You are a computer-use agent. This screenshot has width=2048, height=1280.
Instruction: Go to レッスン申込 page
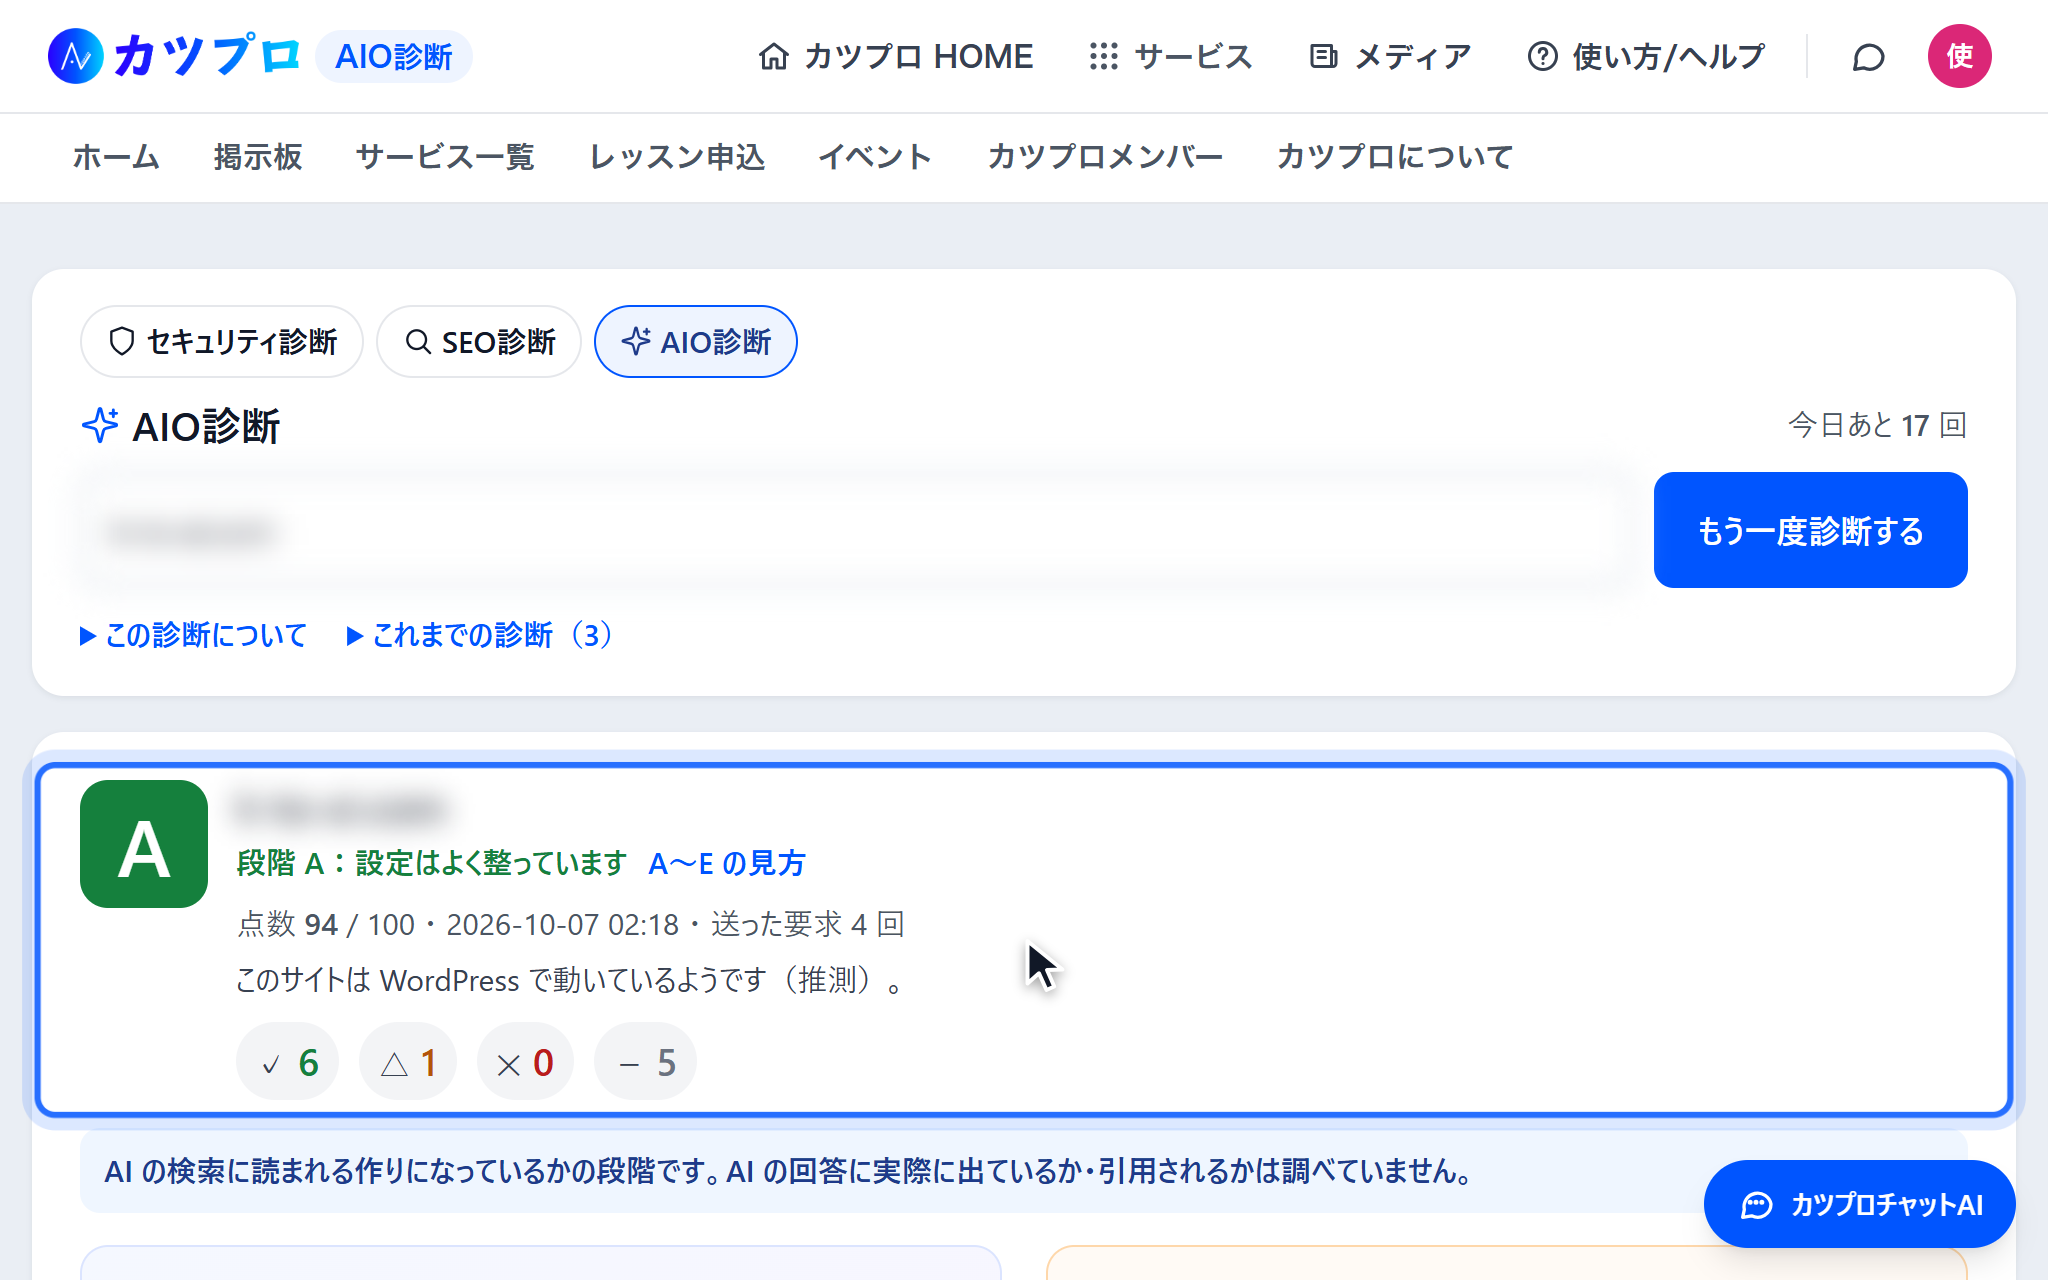(x=677, y=157)
